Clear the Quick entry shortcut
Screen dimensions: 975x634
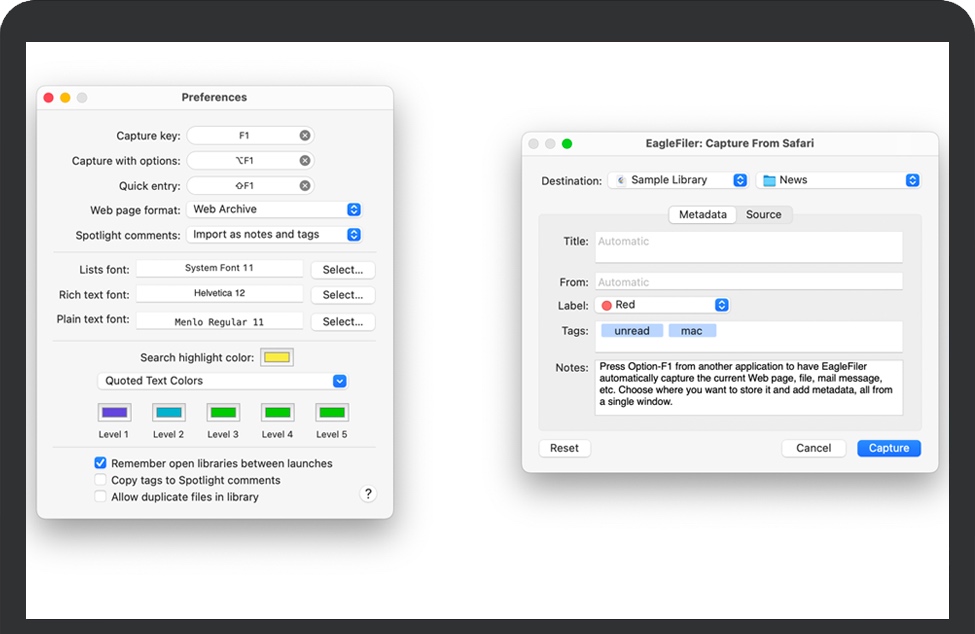pos(305,185)
